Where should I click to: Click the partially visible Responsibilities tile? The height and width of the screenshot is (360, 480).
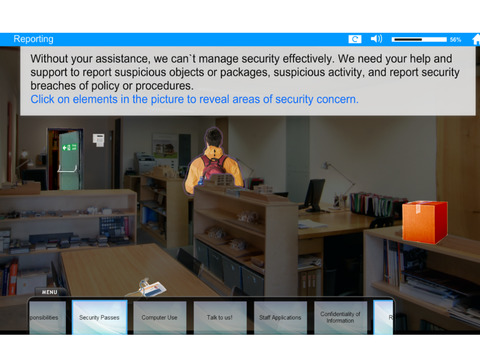point(47,317)
